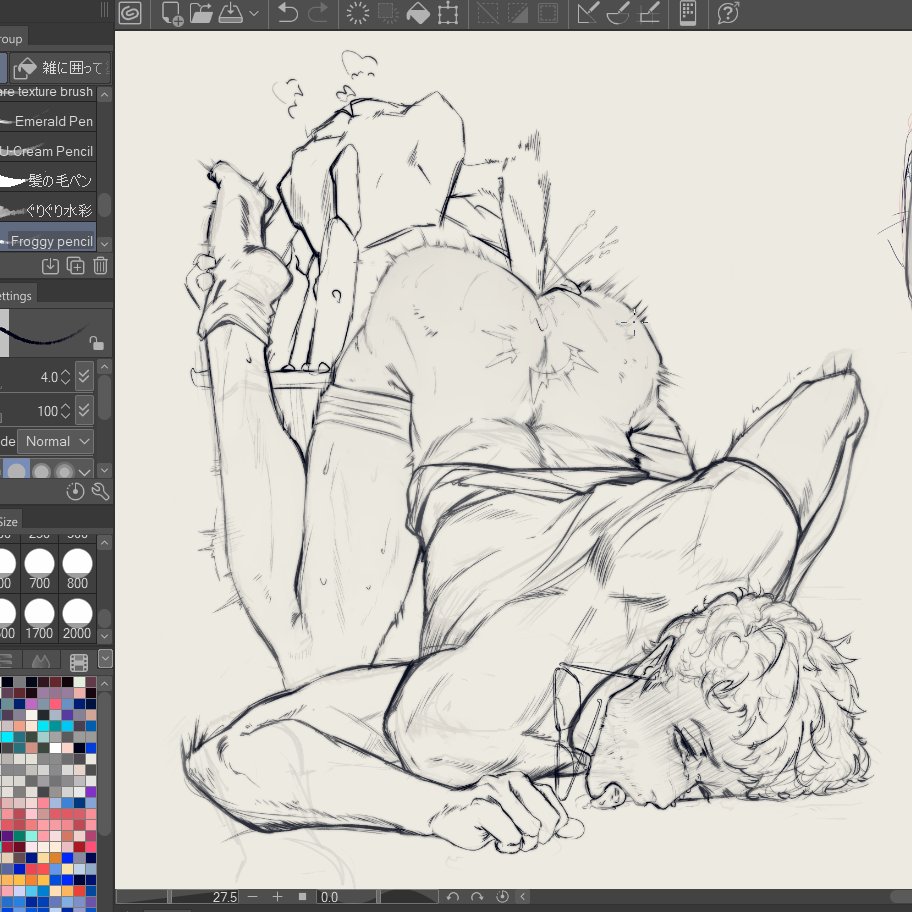Delete the selected sub tool

coord(101,266)
